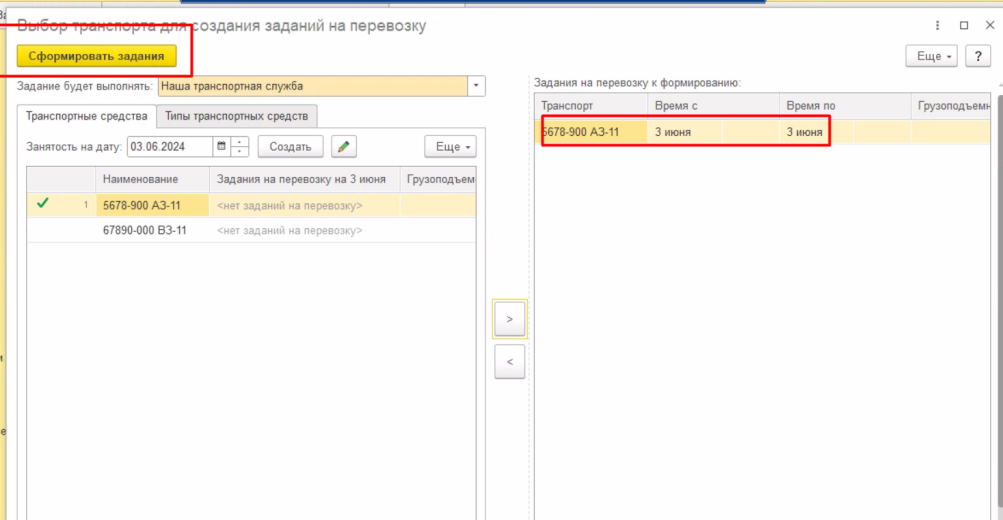Close the transport selection dialog
Viewport: 1003px width, 520px height.
(x=988, y=26)
